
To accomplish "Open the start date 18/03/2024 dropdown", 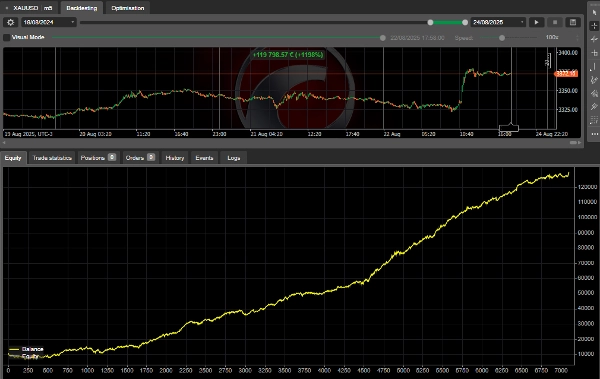I will coord(49,22).
